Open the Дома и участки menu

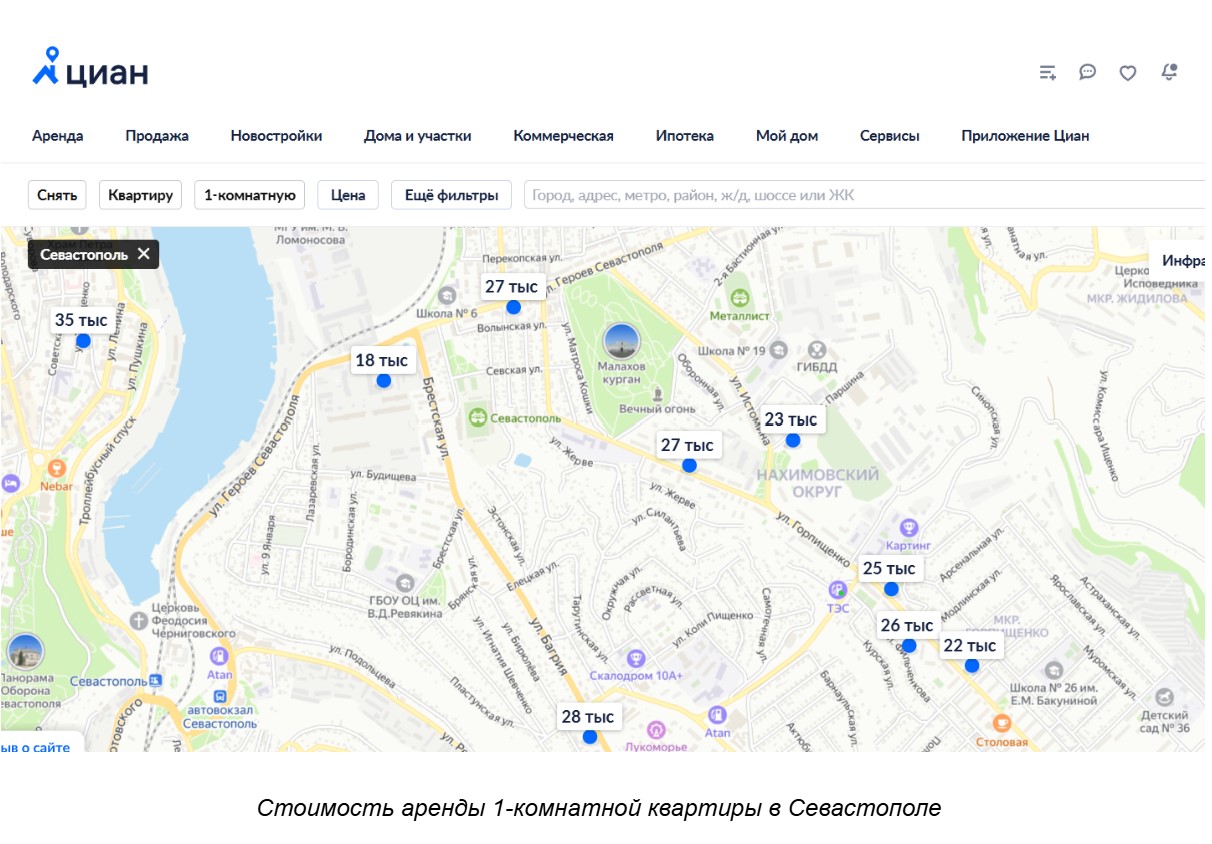pyautogui.click(x=418, y=136)
